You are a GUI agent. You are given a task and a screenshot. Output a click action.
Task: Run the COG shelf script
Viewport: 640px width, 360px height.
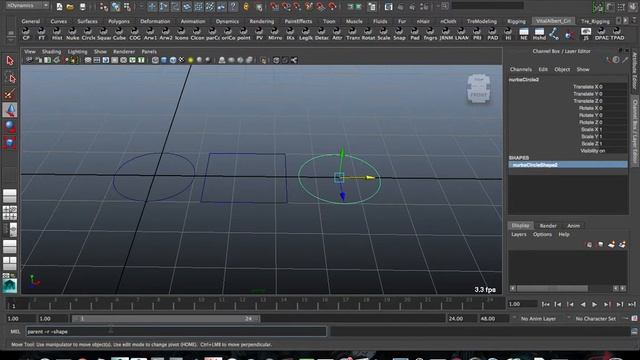point(135,33)
